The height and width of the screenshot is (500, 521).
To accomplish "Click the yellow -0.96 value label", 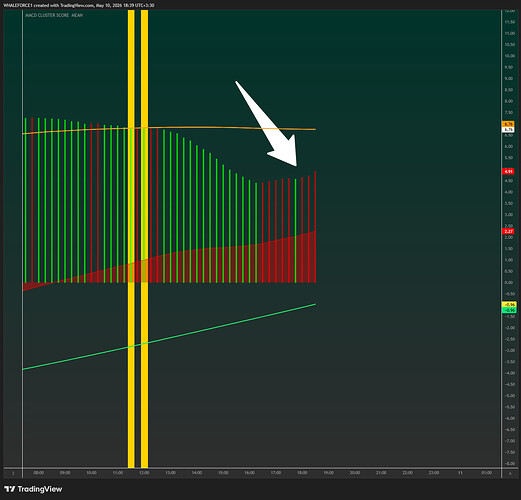I will pyautogui.click(x=509, y=305).
